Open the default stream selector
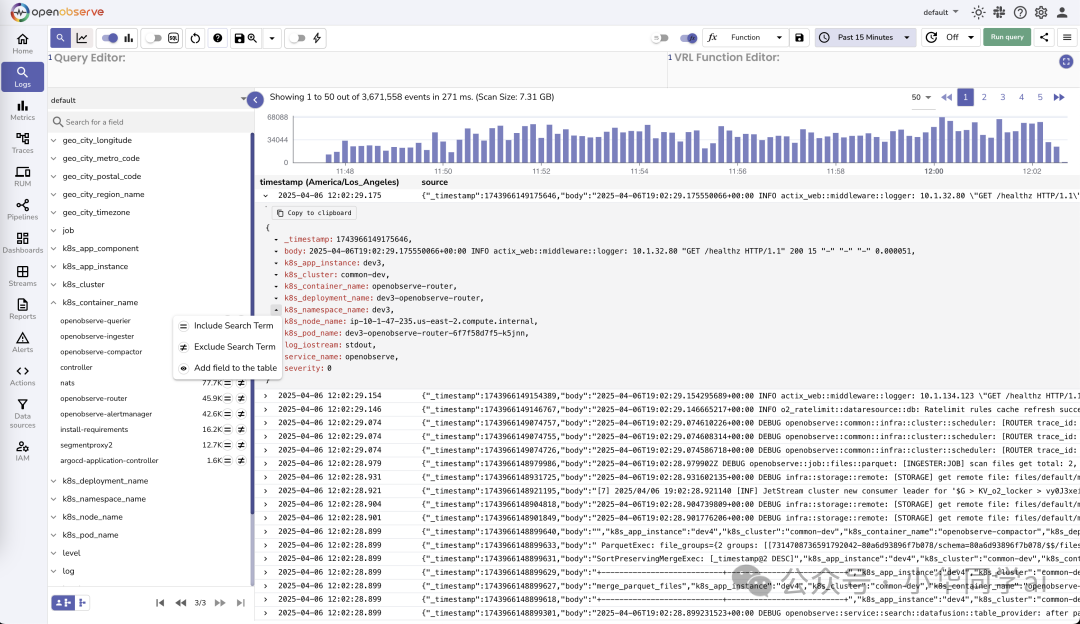The image size is (1080, 624). (148, 100)
